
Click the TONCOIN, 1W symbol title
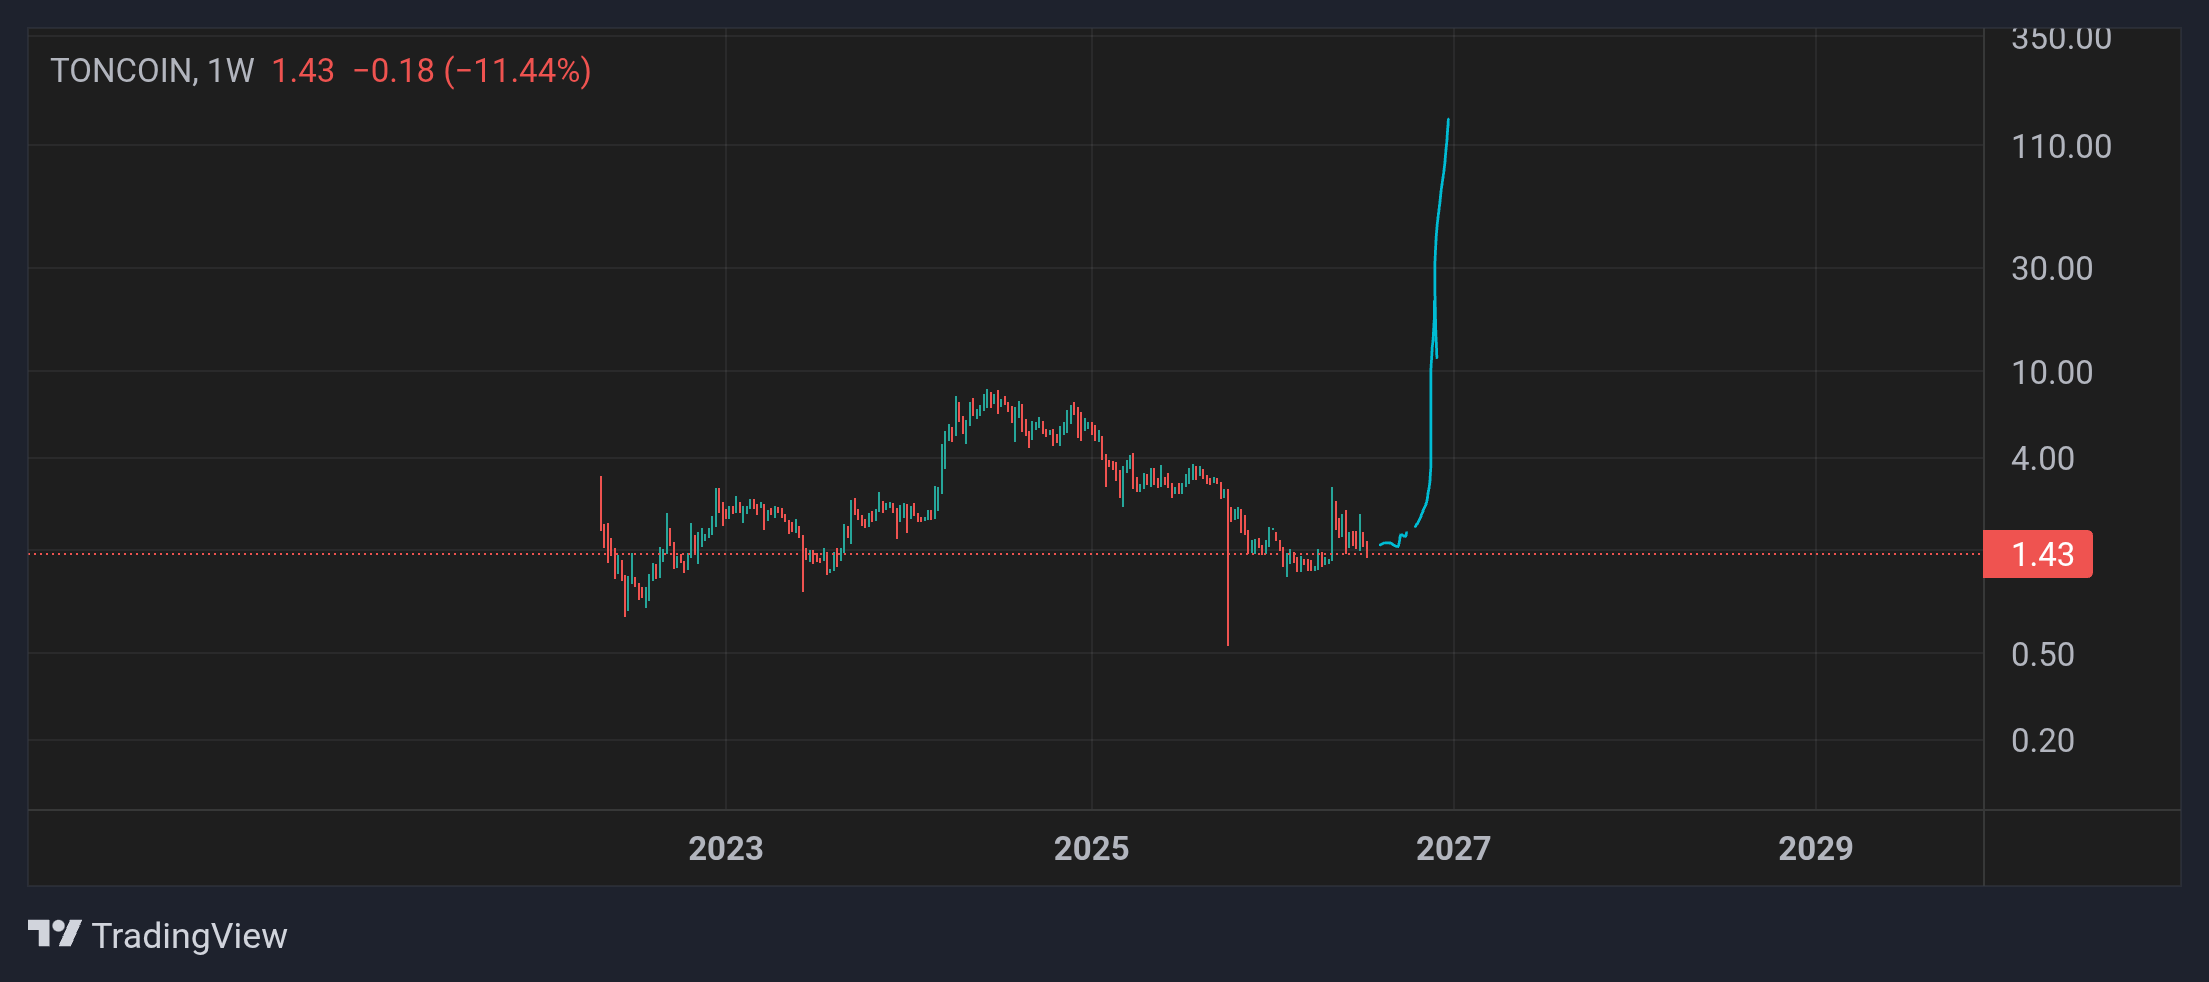(152, 71)
